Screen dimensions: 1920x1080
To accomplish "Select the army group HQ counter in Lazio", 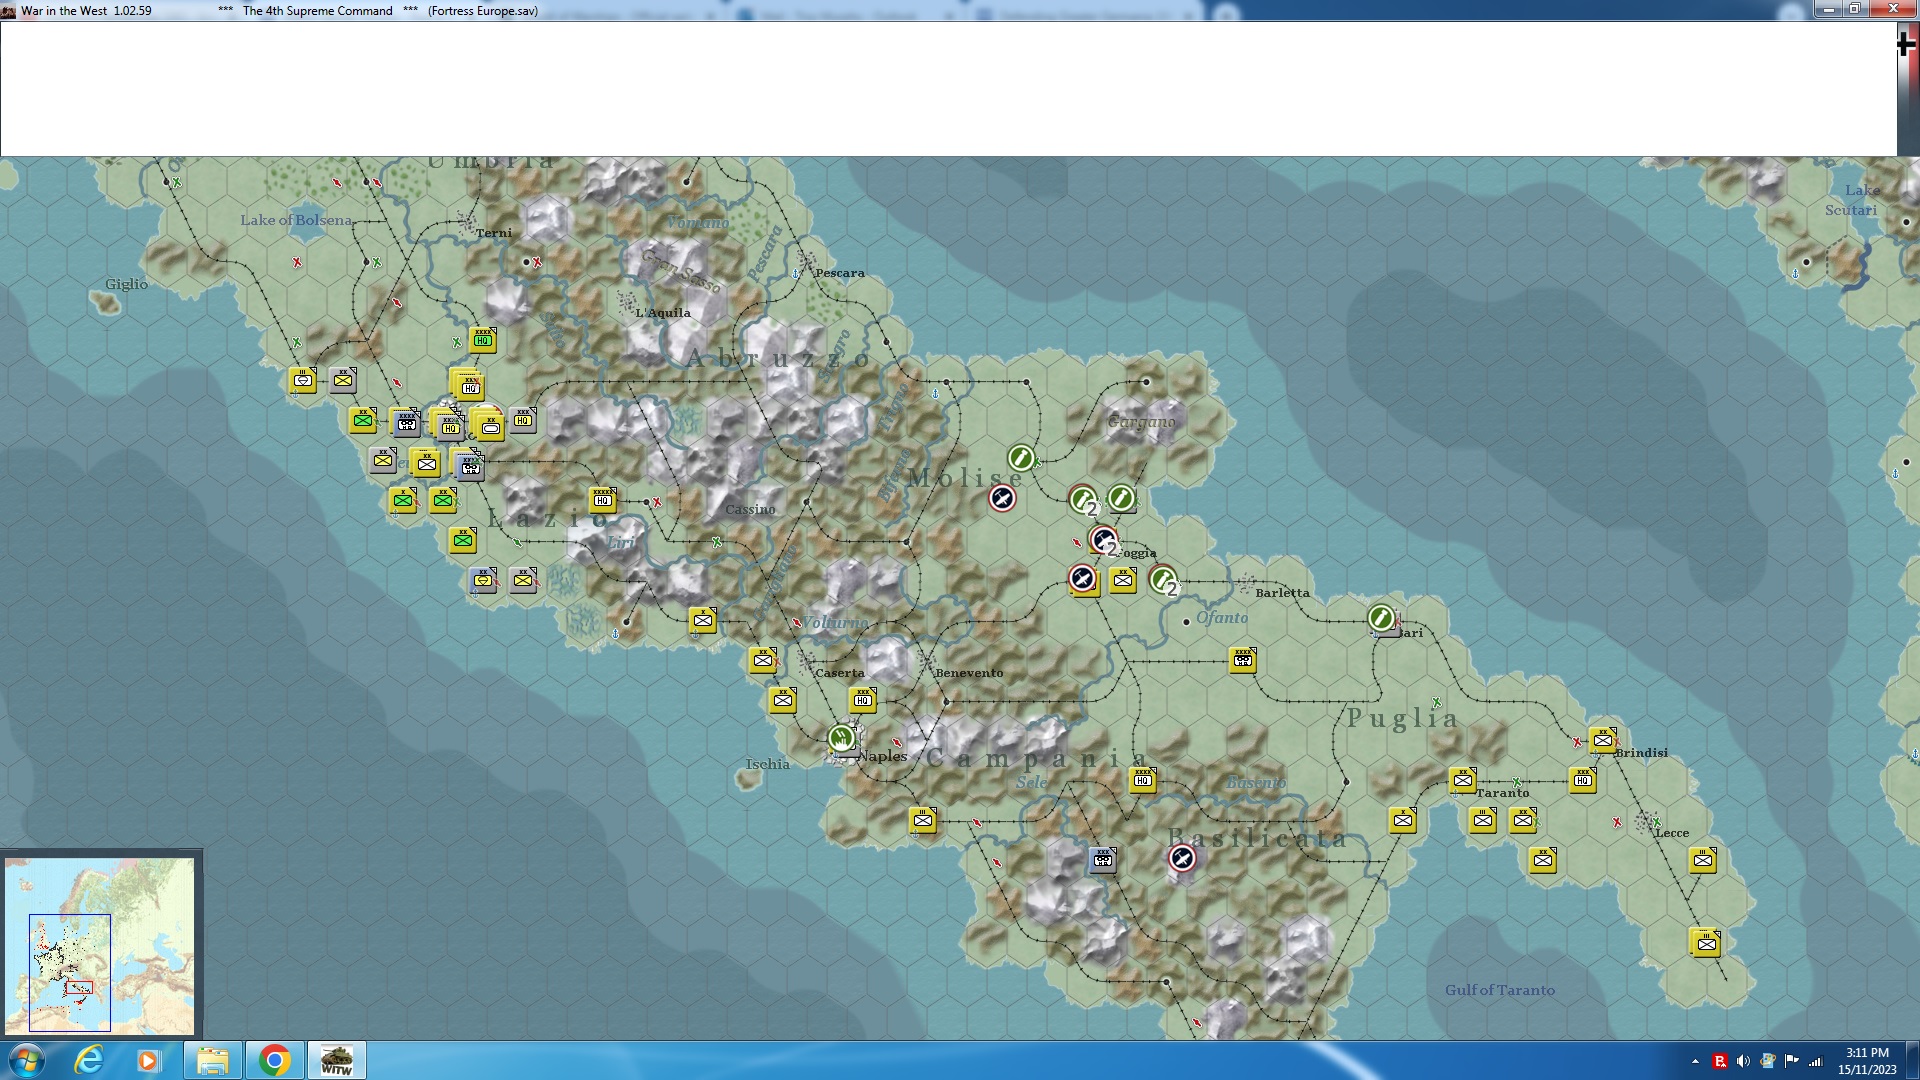I will point(602,499).
